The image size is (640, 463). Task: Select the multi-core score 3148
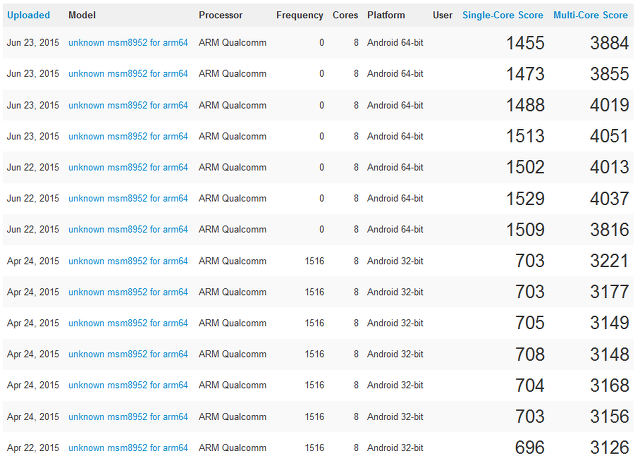pyautogui.click(x=609, y=354)
